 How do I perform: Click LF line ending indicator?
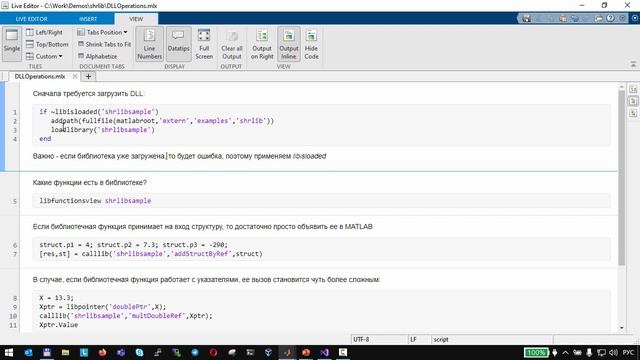click(x=413, y=340)
